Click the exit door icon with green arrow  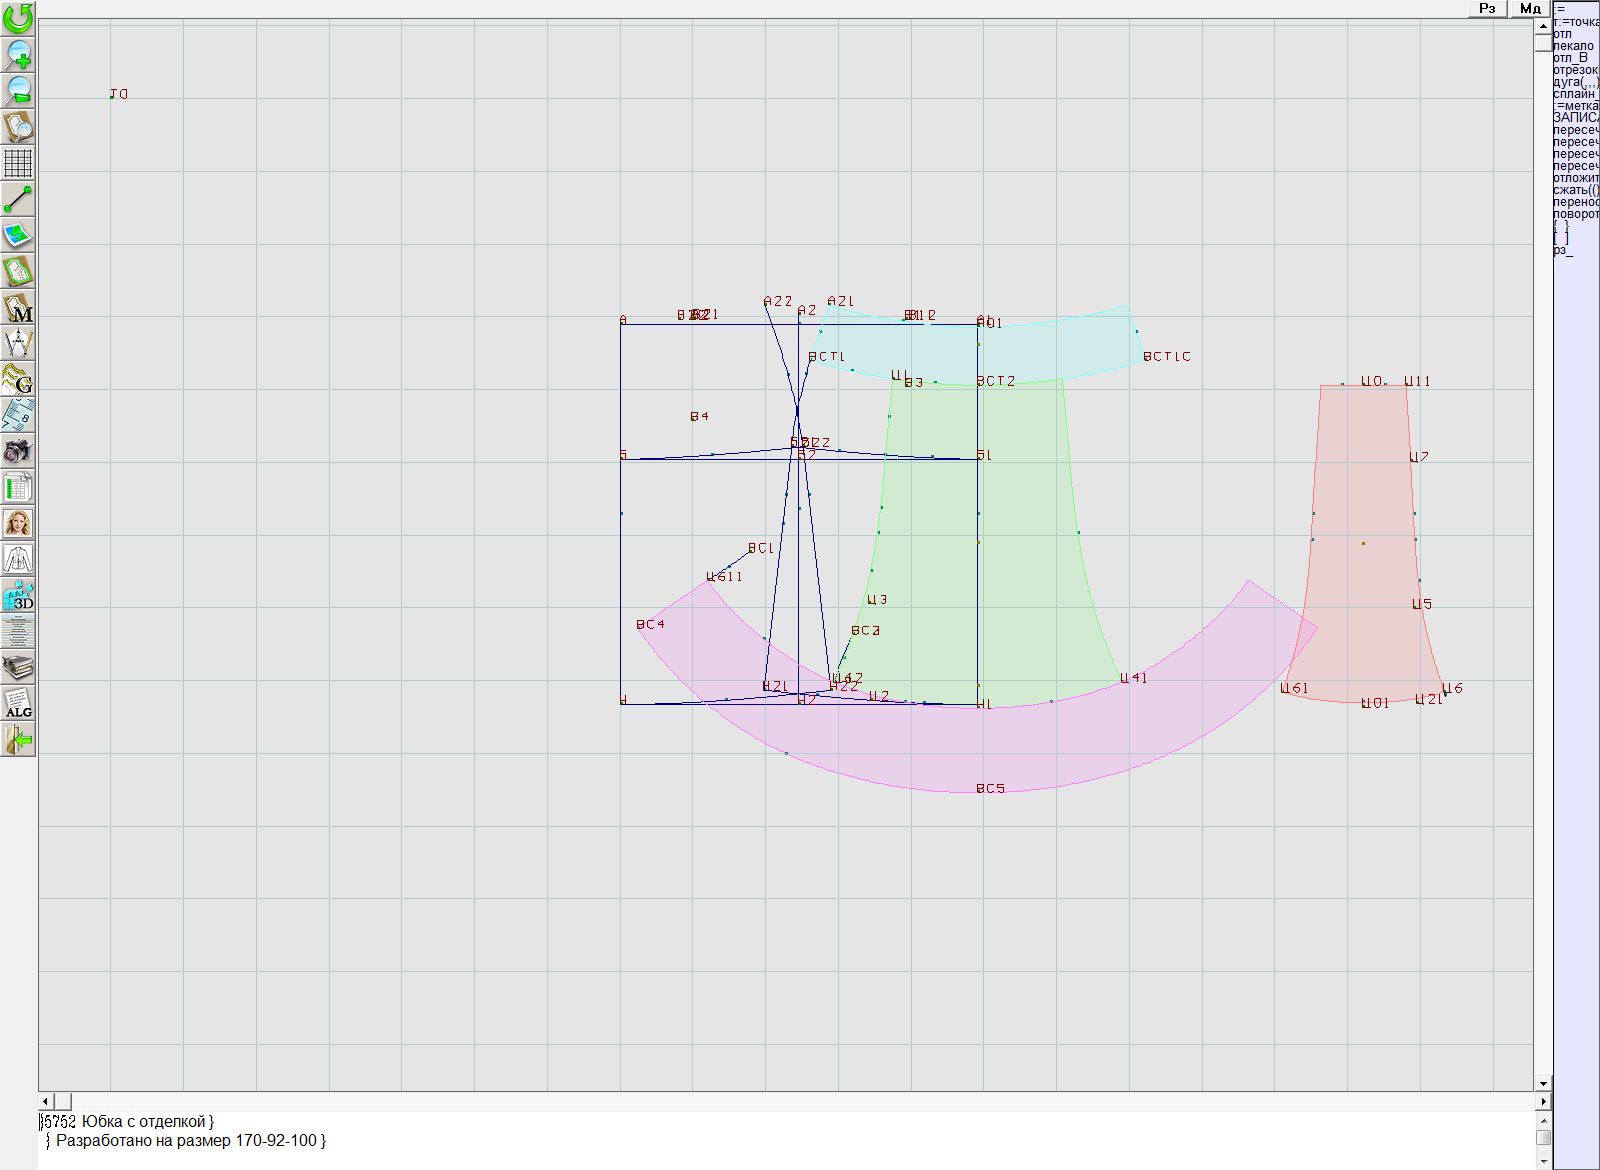[x=18, y=739]
